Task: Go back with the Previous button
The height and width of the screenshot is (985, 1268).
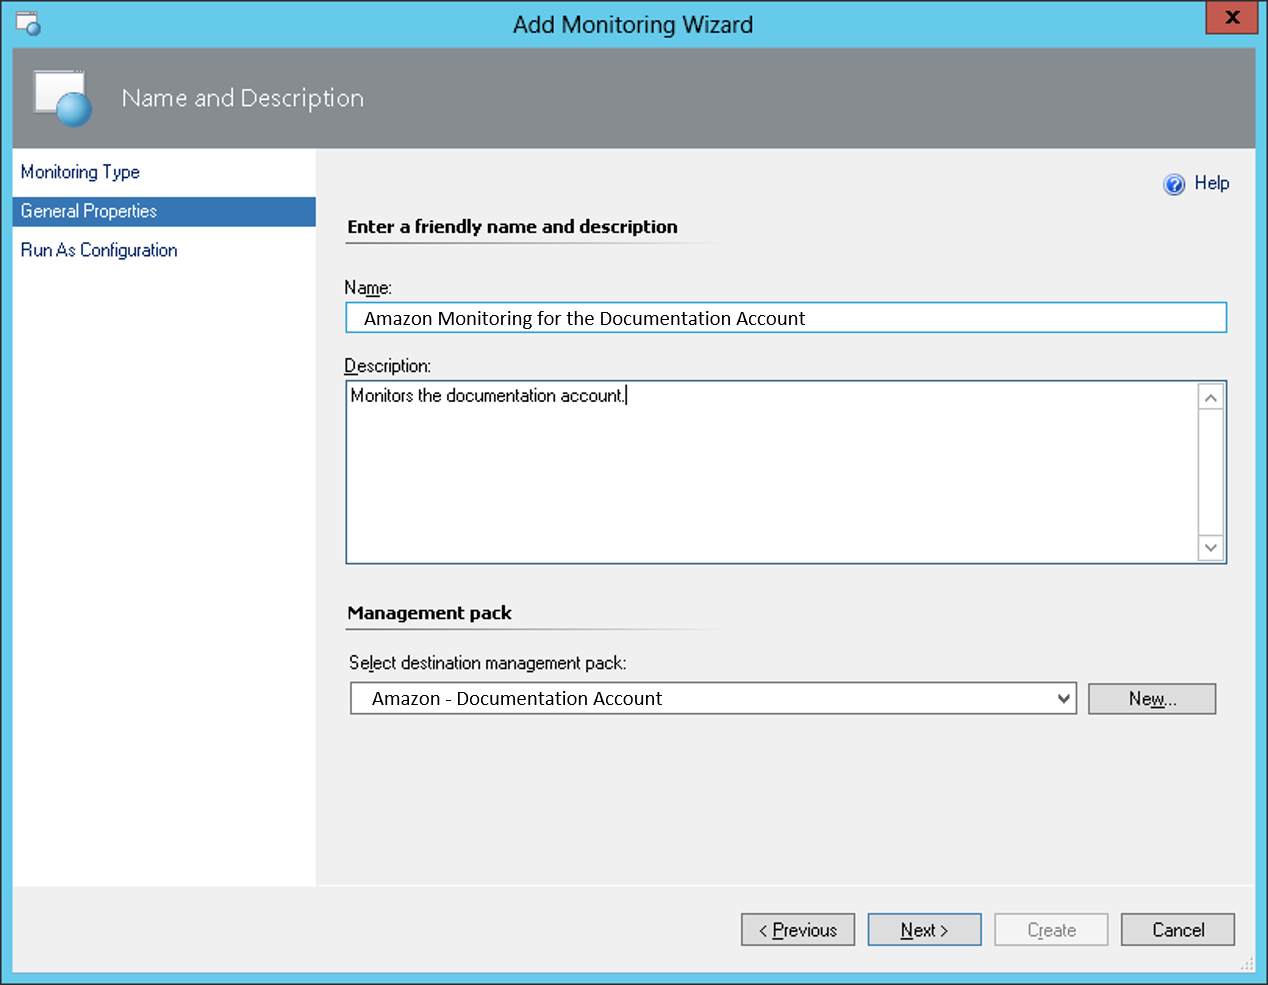Action: tap(797, 930)
